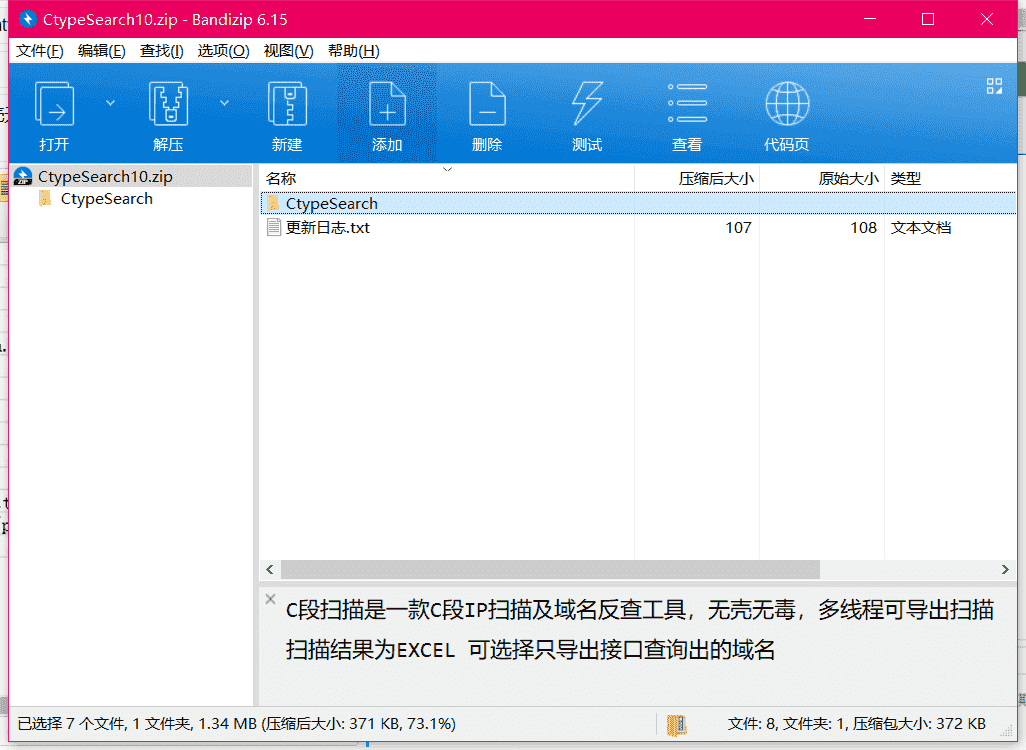
Task: Click the archive comment text about C段扫描
Action: click(x=639, y=630)
